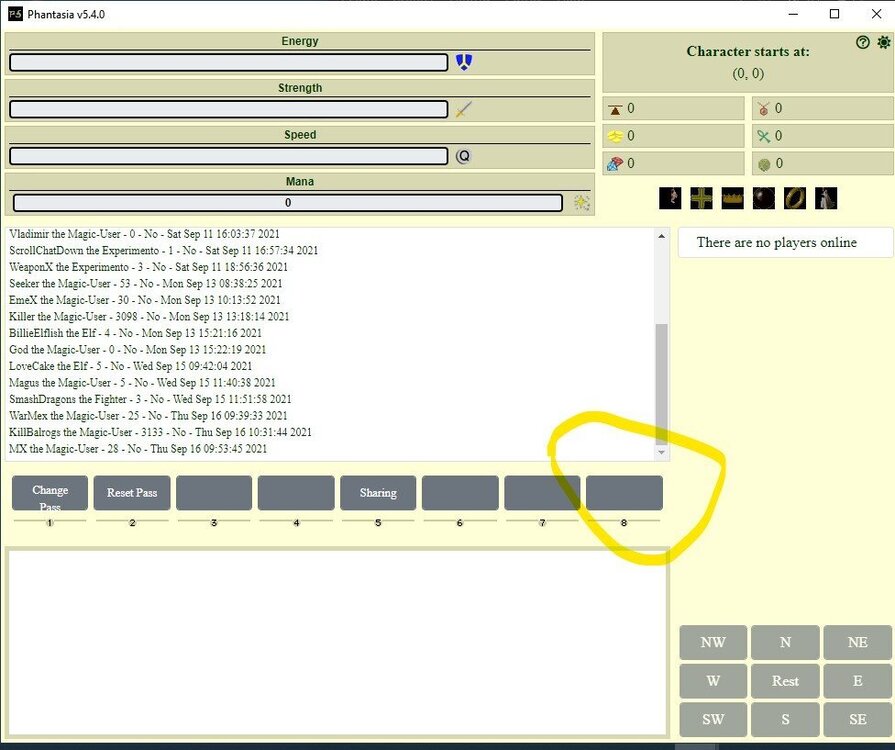Image resolution: width=895 pixels, height=750 pixels.
Task: Click the gold cross blessing icon
Action: 701,198
